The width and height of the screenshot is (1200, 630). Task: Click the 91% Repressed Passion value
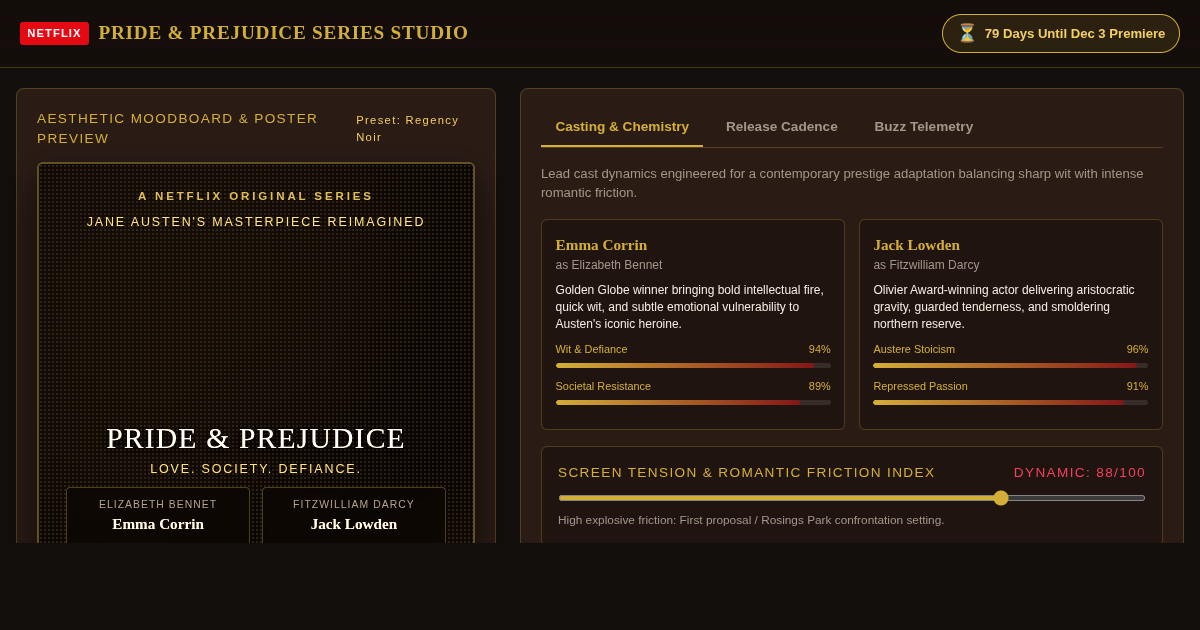click(x=1137, y=386)
